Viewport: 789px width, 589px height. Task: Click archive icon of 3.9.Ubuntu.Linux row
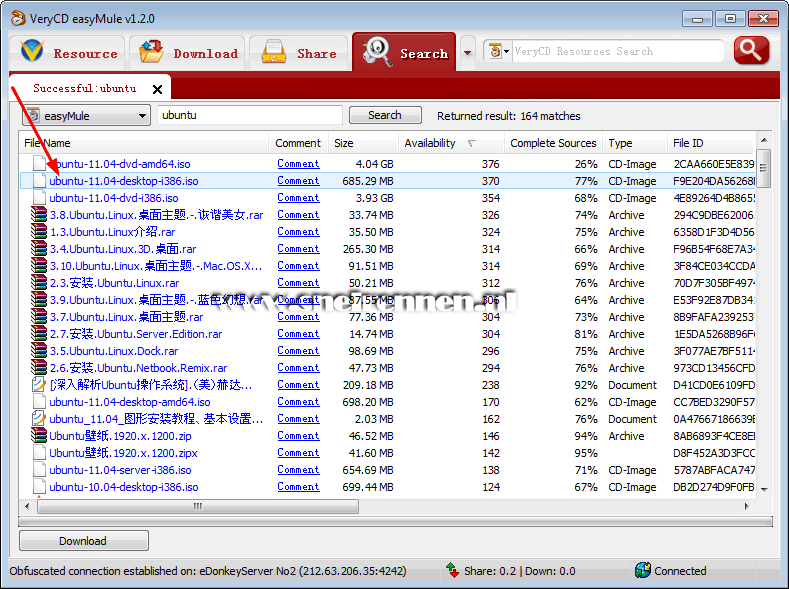point(39,300)
